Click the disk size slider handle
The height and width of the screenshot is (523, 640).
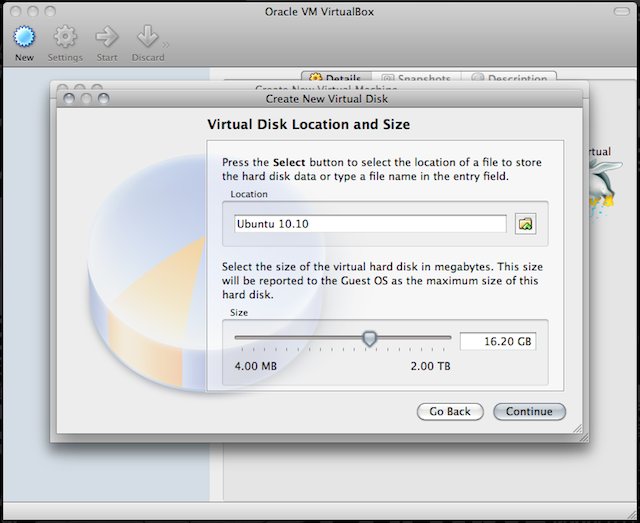370,339
